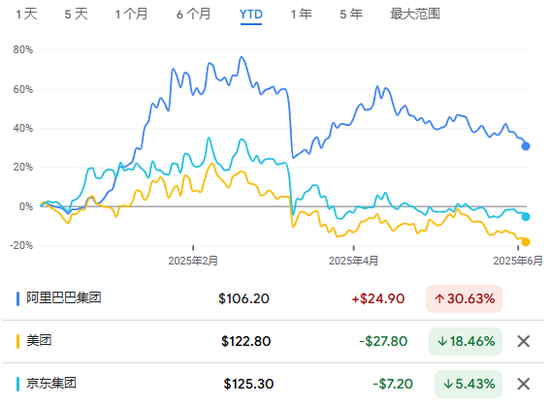Click the orange end-point dot on chart
This screenshot has height=404, width=550.
point(525,242)
